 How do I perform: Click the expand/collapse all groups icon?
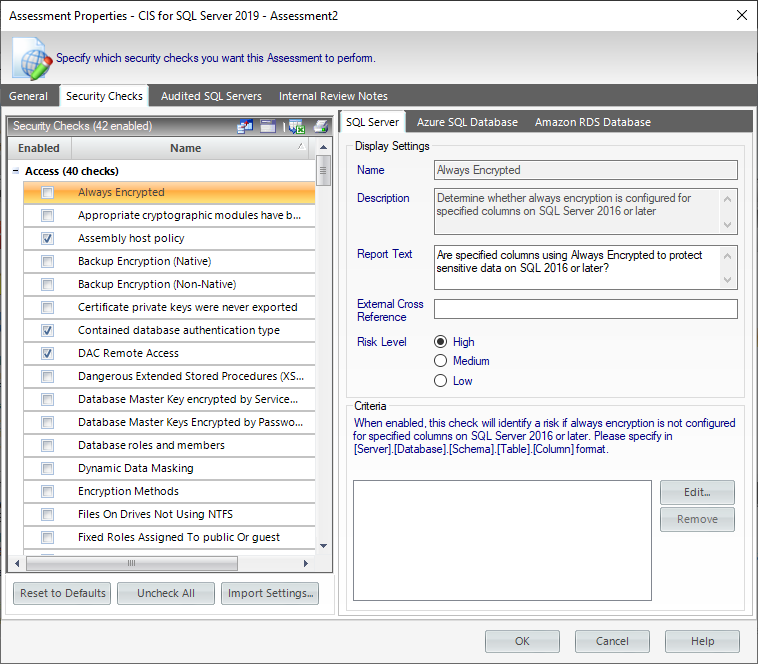(245, 127)
